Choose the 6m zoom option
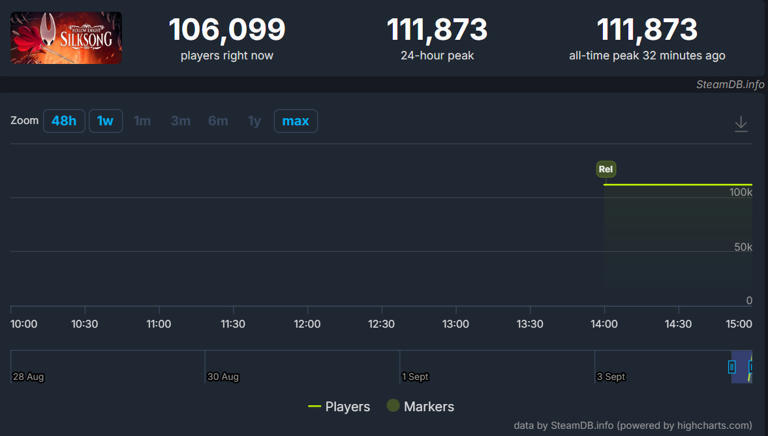The image size is (768, 436). (x=218, y=121)
